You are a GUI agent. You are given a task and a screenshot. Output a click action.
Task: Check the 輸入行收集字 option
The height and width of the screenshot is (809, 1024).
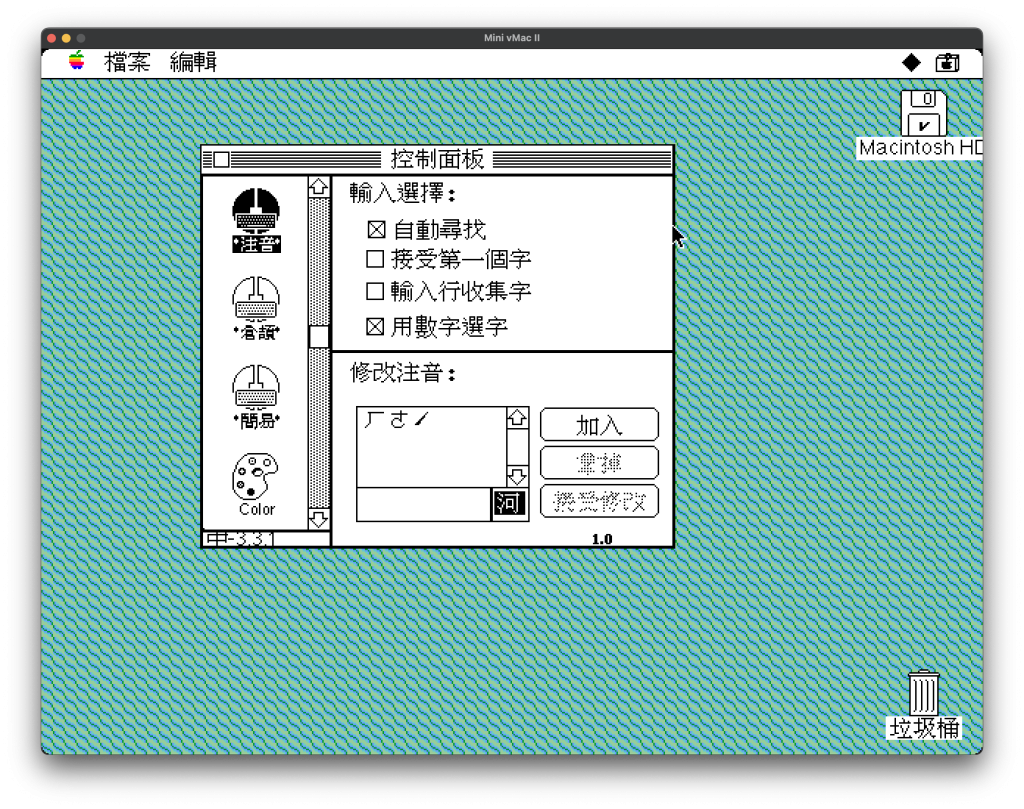376,292
